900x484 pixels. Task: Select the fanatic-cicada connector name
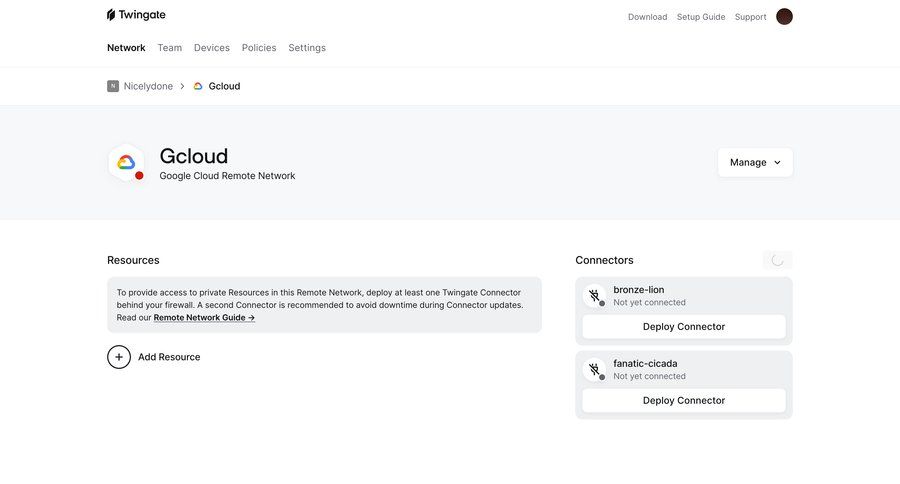click(645, 363)
